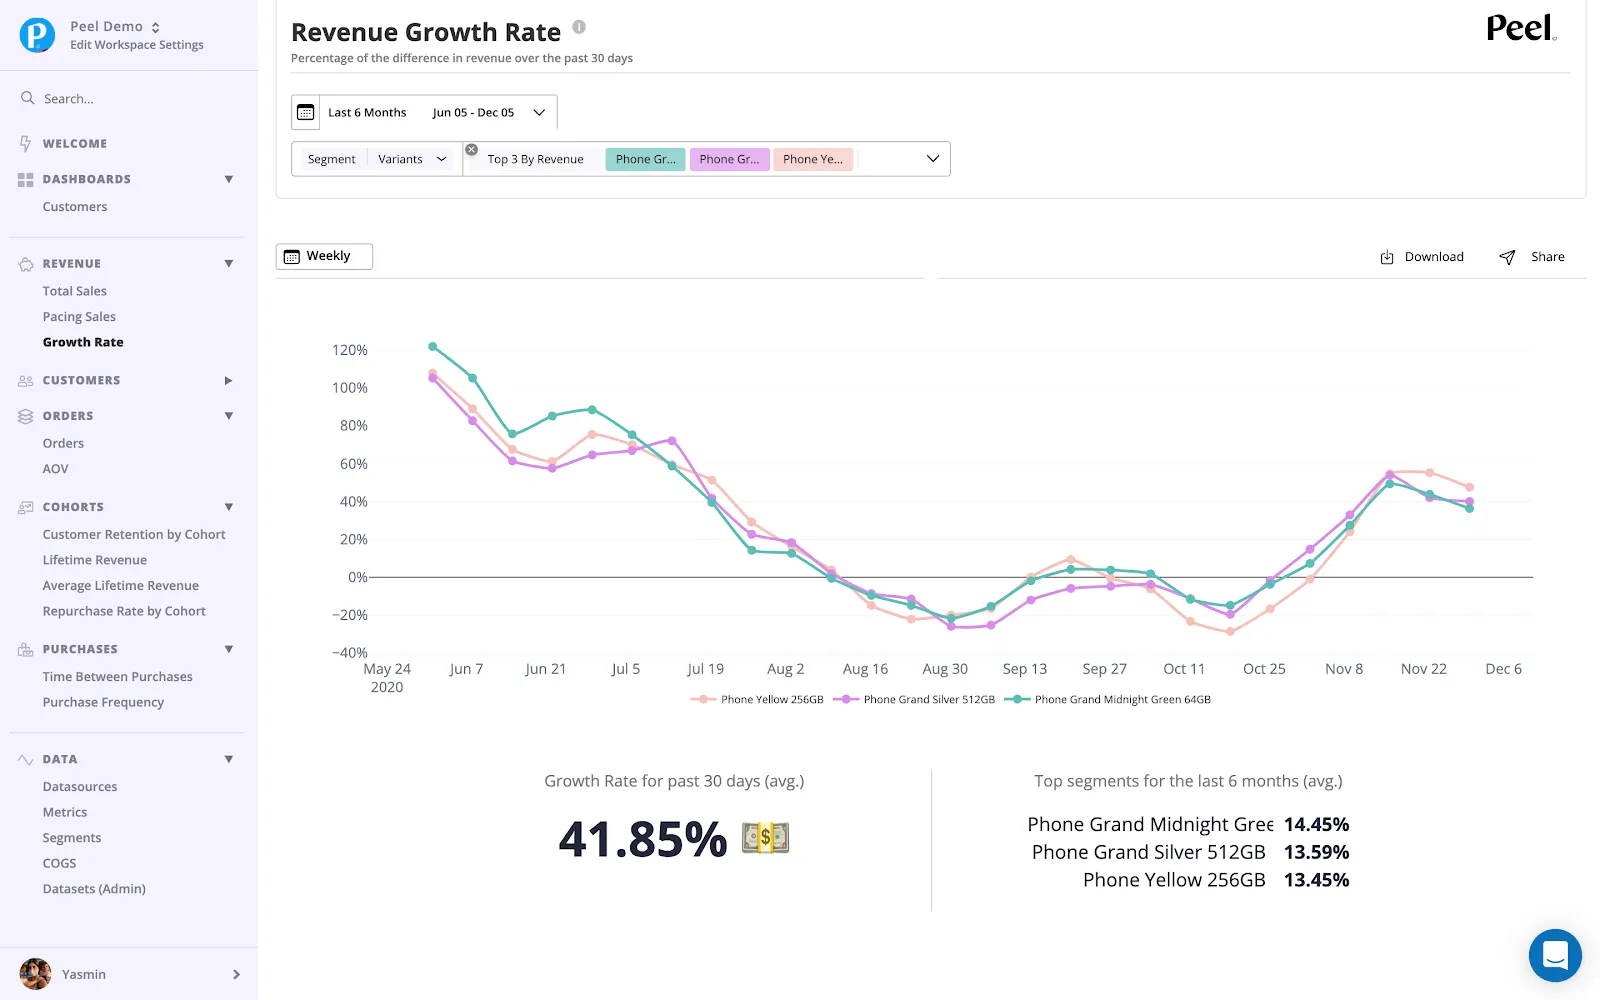Screen dimensions: 1600x1000
Task: Click the Weekly interval button
Action: (324, 256)
